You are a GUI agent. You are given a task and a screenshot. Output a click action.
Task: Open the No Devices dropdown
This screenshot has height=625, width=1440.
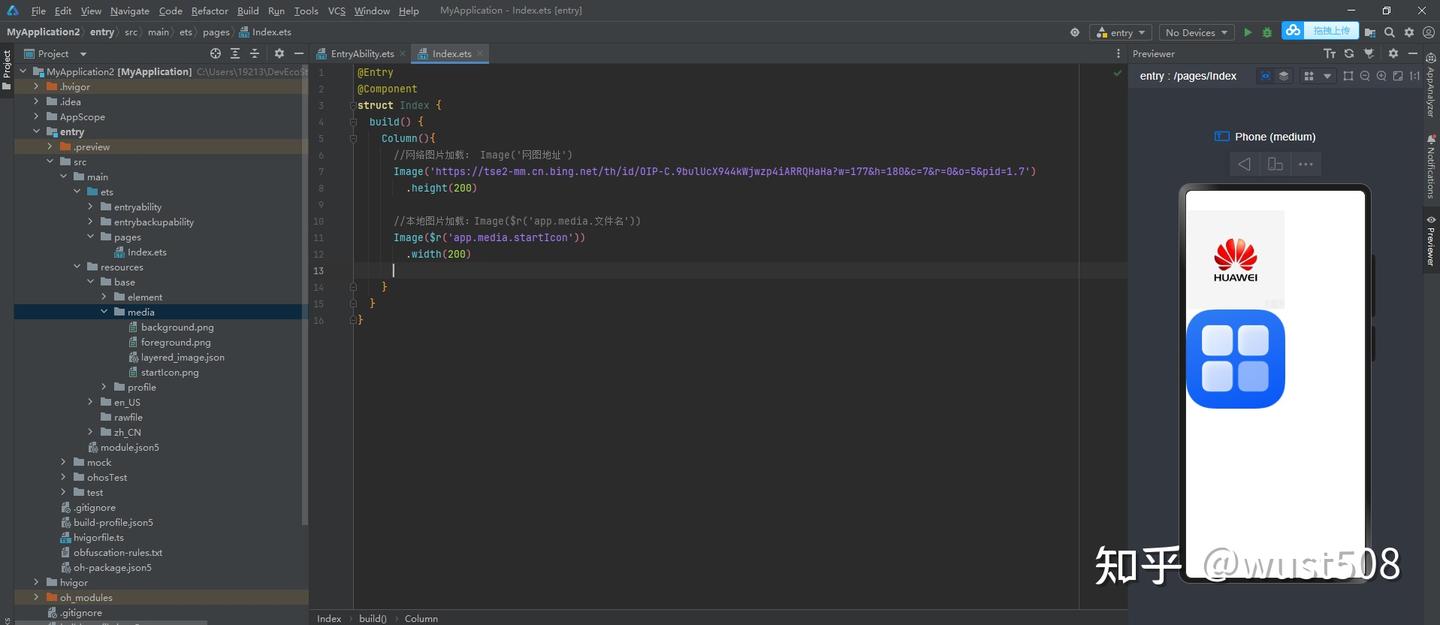click(1196, 32)
